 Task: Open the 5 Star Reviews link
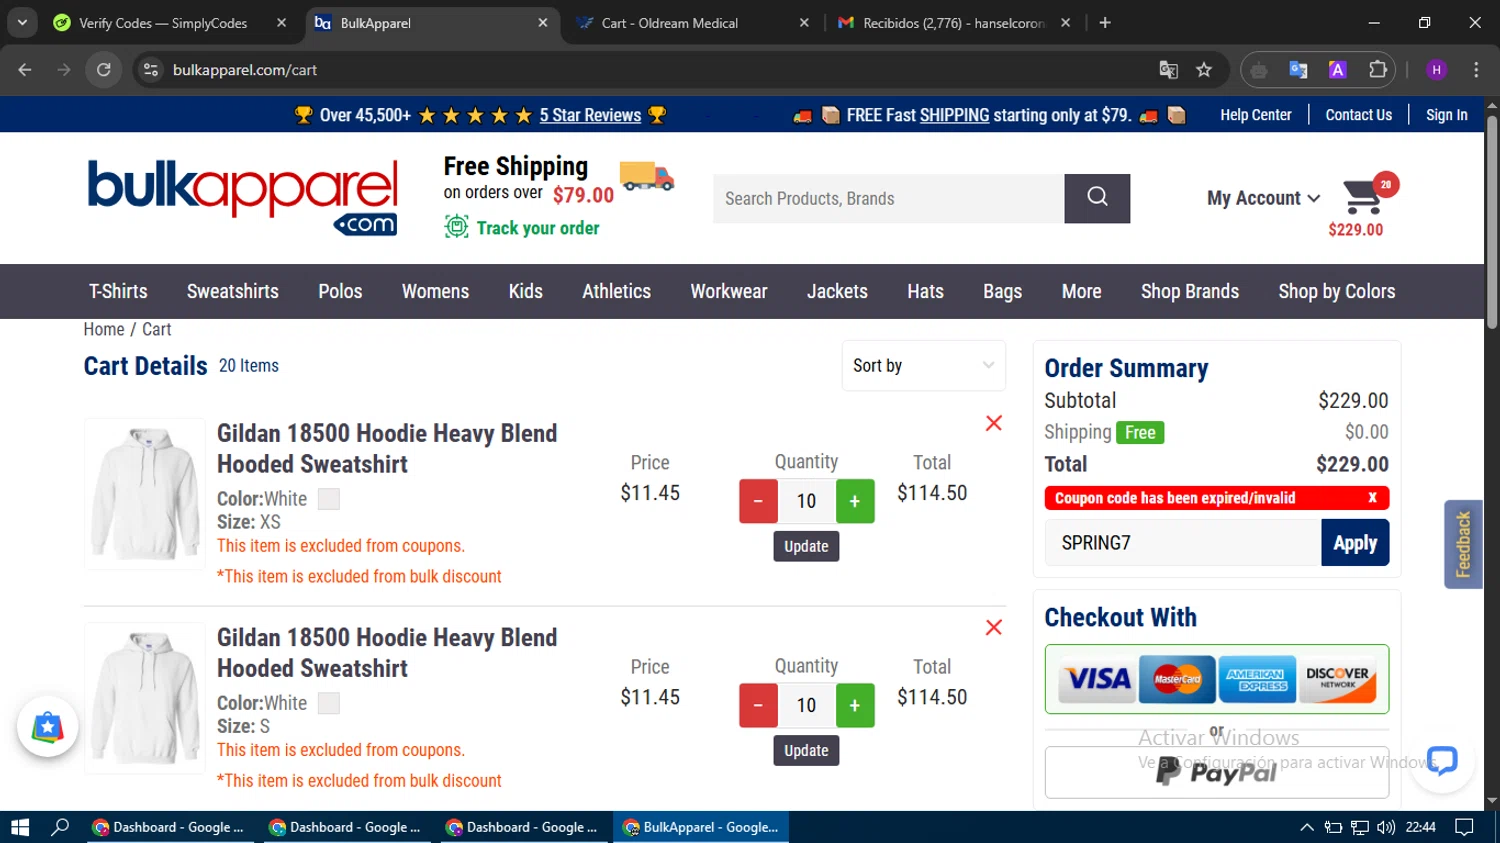click(x=590, y=115)
